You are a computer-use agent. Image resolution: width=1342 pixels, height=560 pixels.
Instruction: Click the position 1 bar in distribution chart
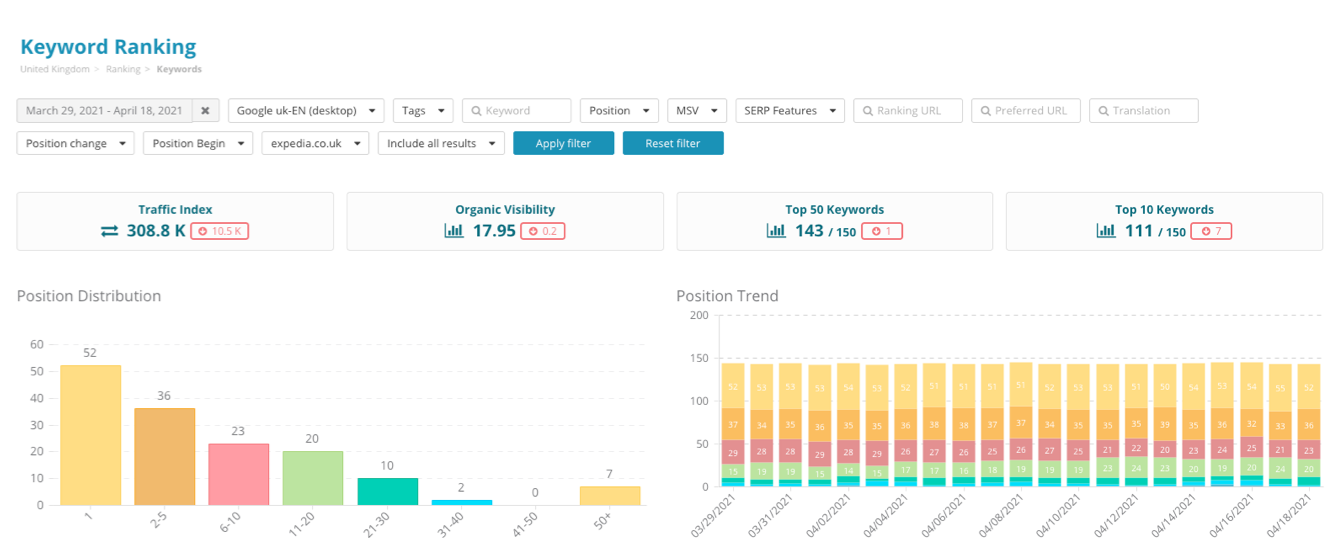[x=90, y=435]
